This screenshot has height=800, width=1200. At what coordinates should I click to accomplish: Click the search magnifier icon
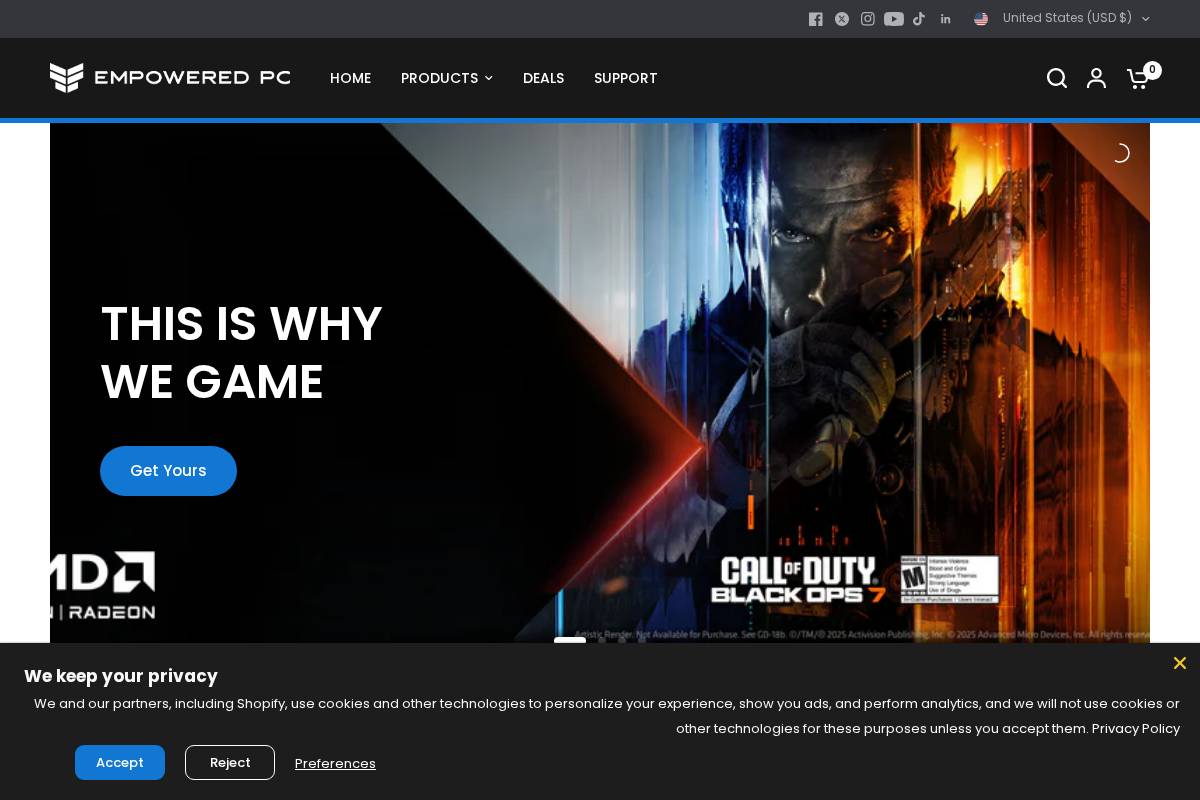tap(1057, 78)
